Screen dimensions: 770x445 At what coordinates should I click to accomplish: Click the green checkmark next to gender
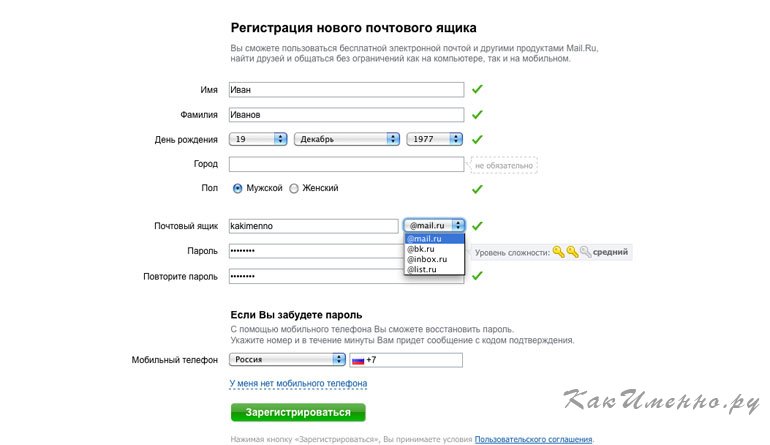pyautogui.click(x=477, y=189)
